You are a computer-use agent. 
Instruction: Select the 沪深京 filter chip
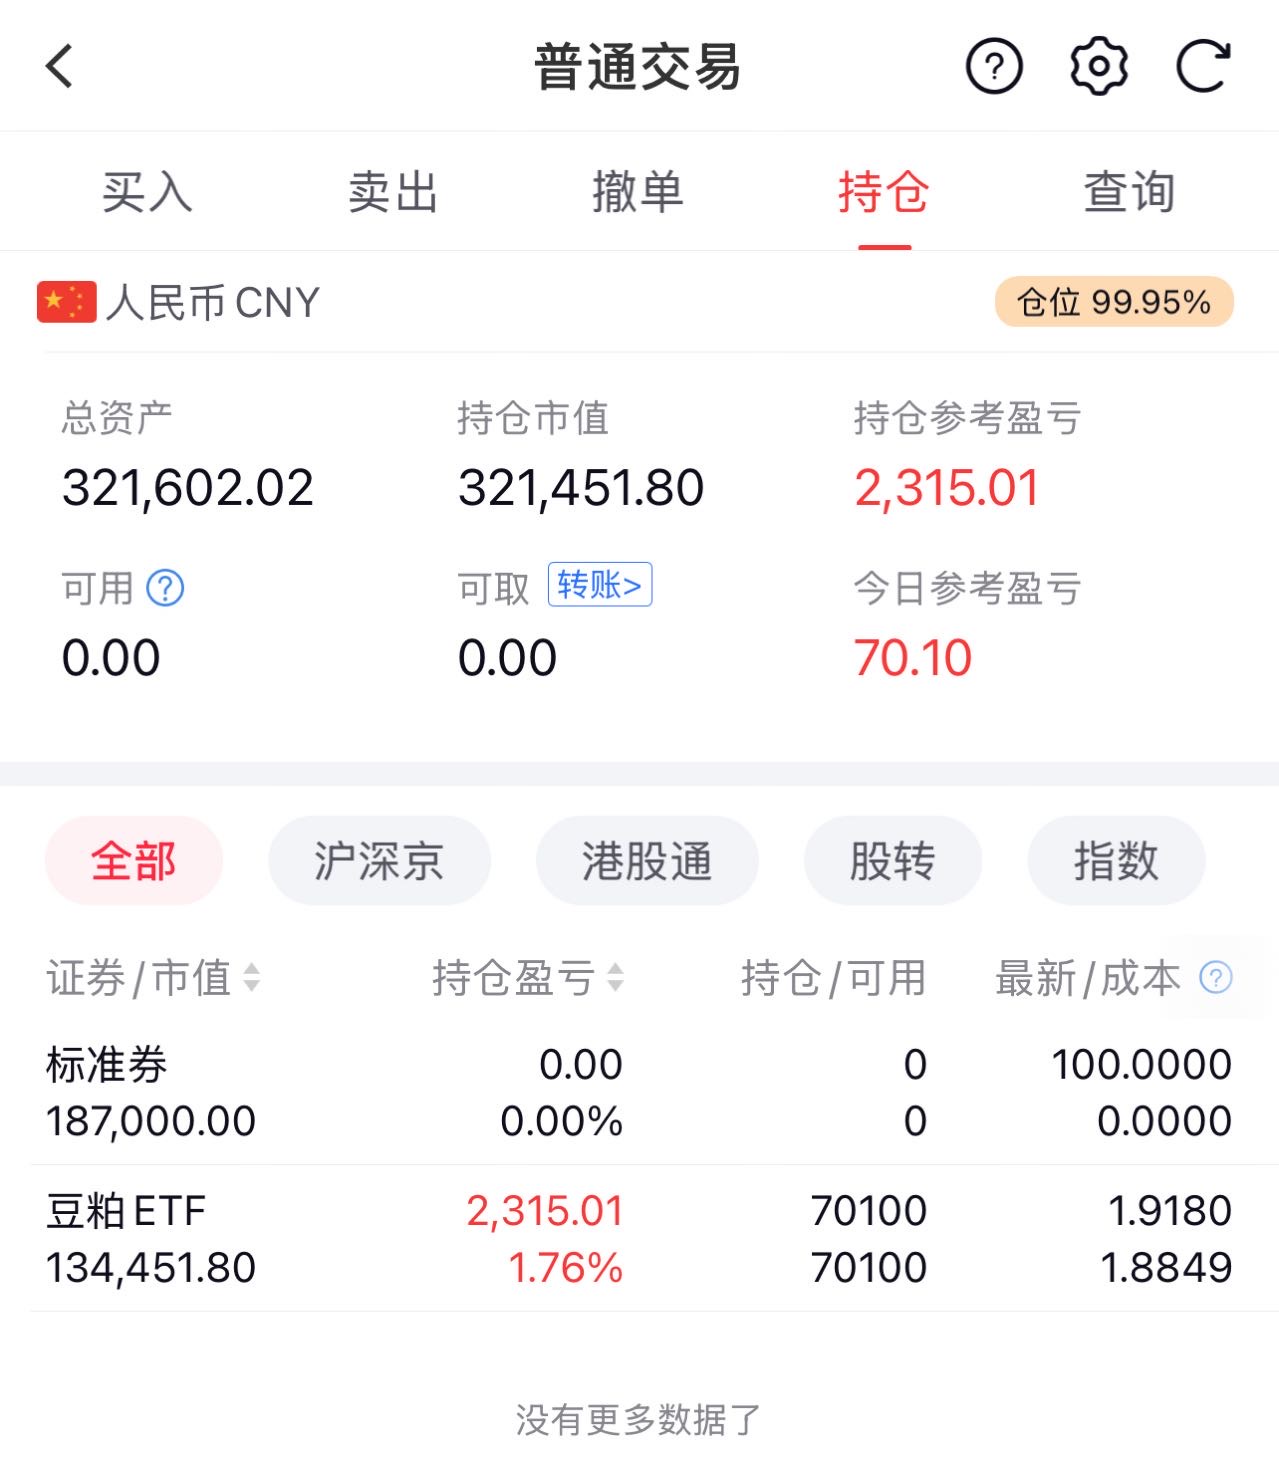(379, 861)
